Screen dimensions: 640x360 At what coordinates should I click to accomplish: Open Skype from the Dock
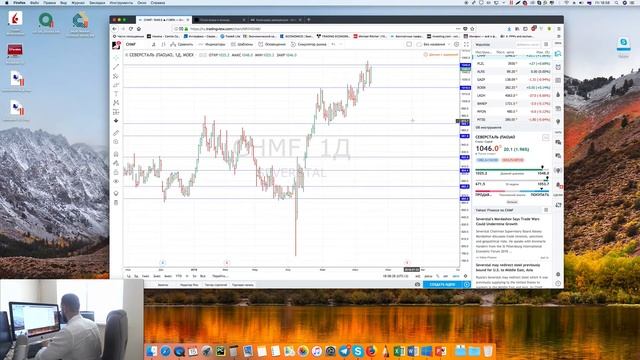point(358,351)
